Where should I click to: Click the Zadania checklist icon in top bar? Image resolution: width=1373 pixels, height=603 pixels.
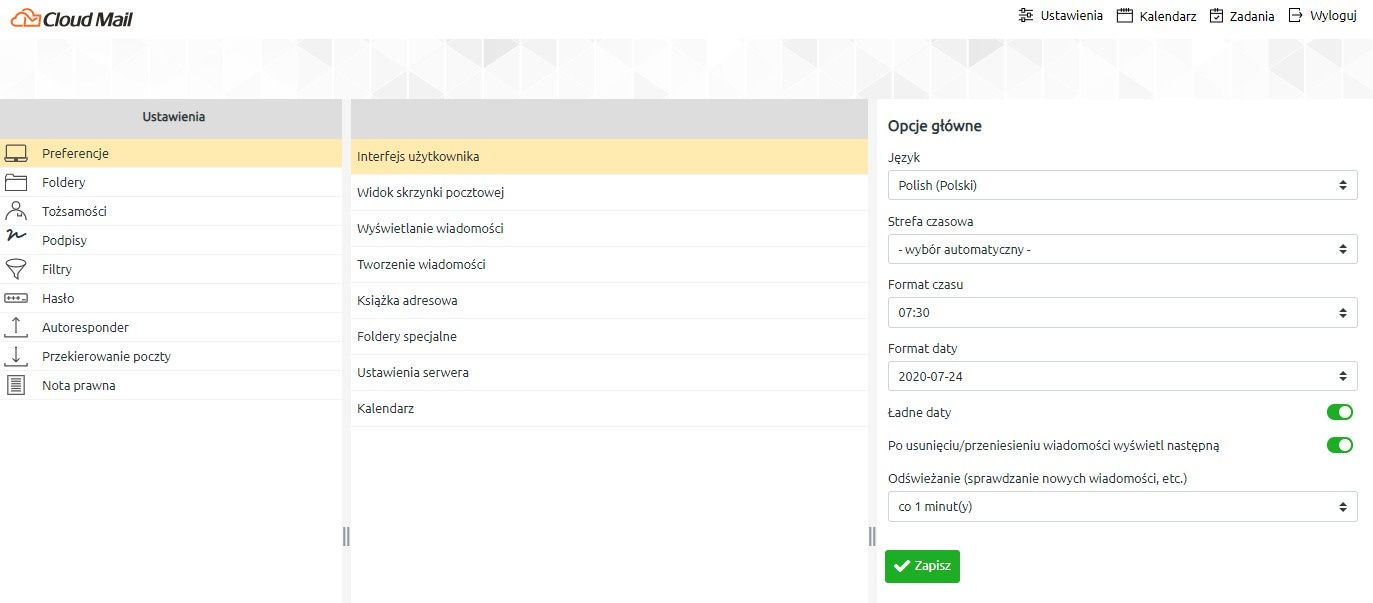(1216, 15)
